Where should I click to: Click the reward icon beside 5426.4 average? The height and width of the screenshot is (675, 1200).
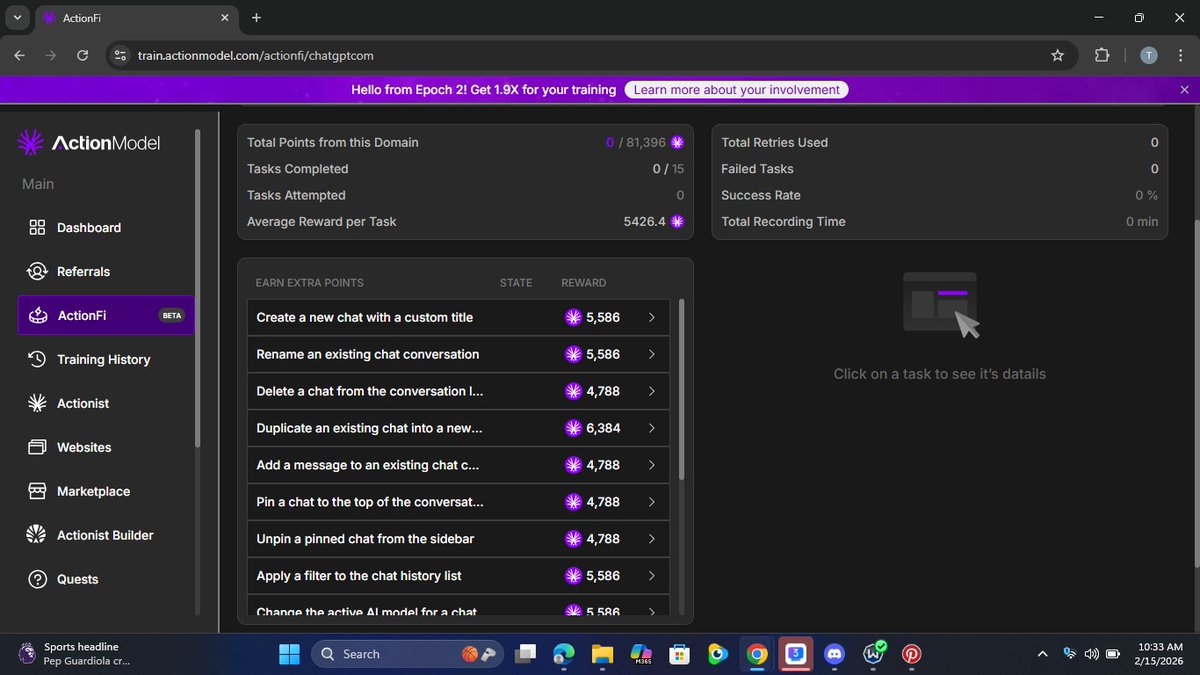(x=677, y=222)
